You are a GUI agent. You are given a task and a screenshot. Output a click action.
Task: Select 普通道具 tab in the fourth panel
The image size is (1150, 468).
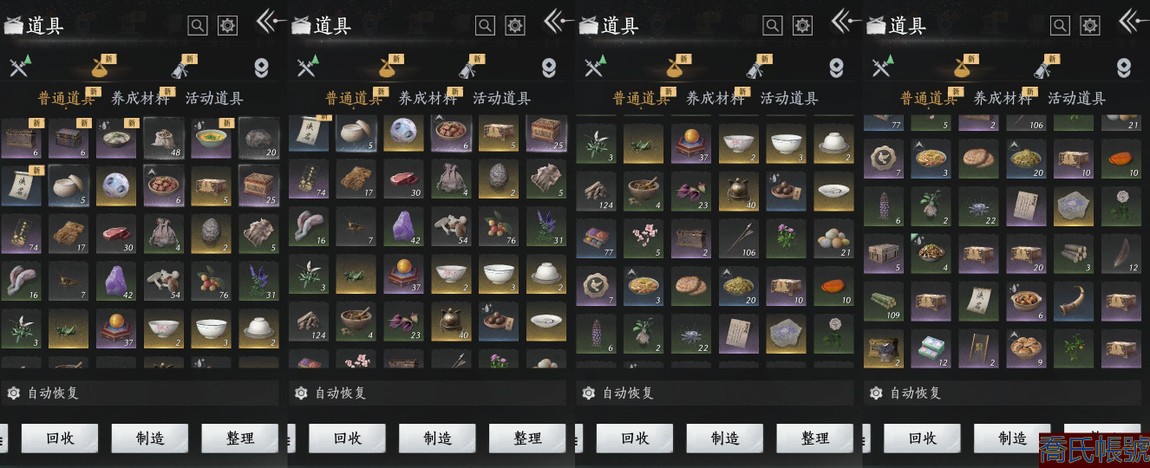pyautogui.click(x=929, y=98)
